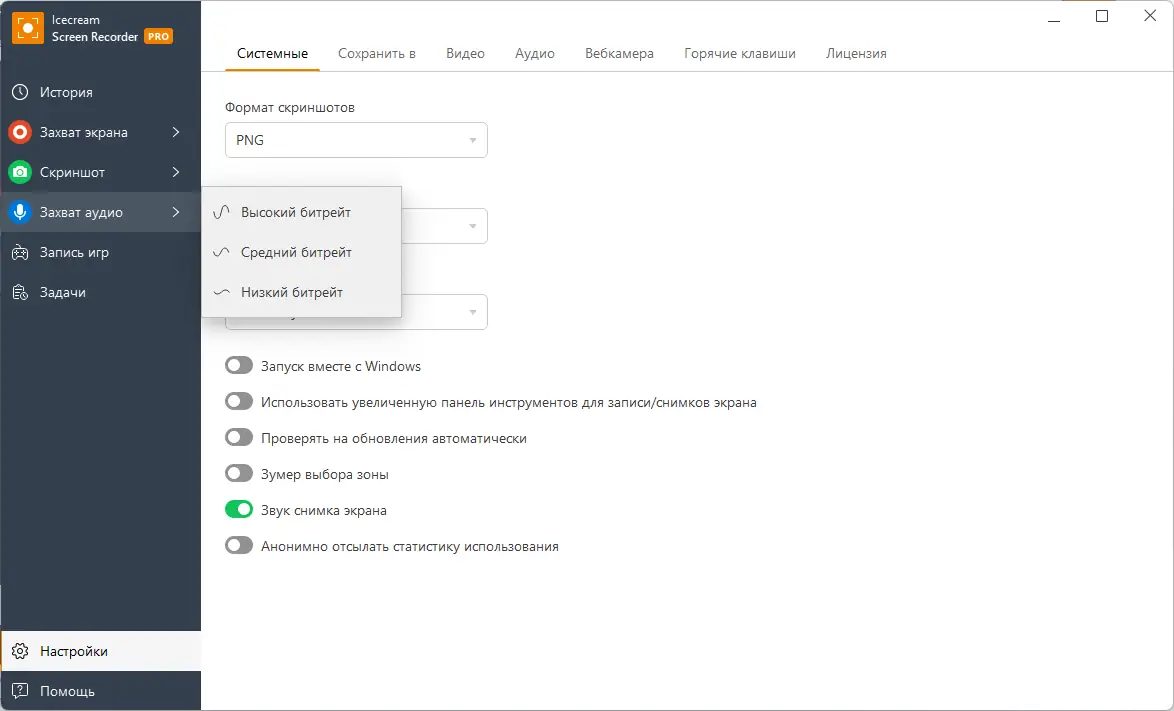Image resolution: width=1174 pixels, height=711 pixels.
Task: Expand the Захват экрана submenu arrow
Action: tap(176, 132)
